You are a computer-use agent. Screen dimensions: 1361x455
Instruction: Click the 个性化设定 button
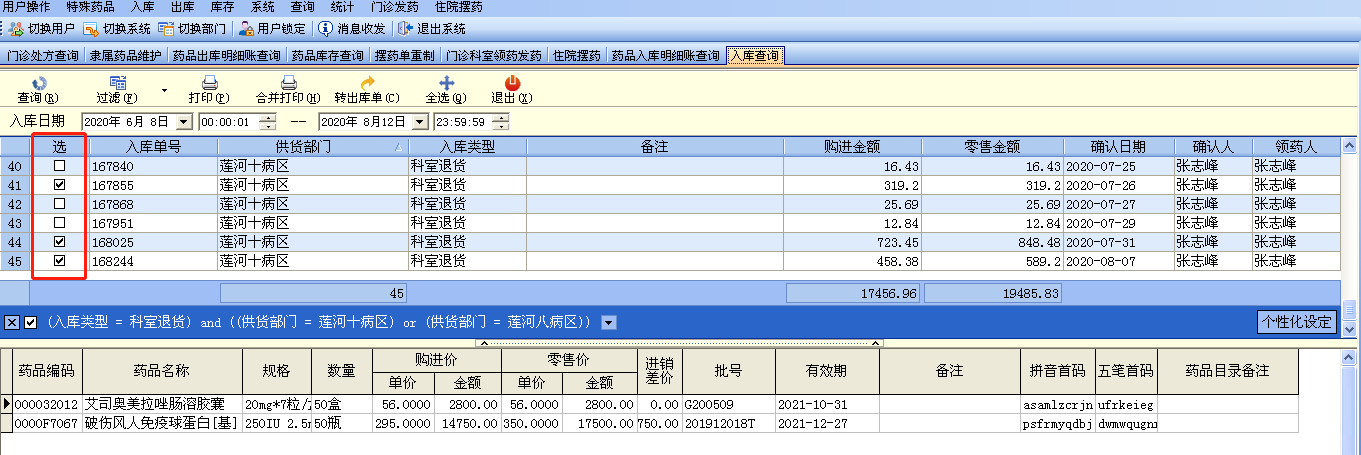1296,322
